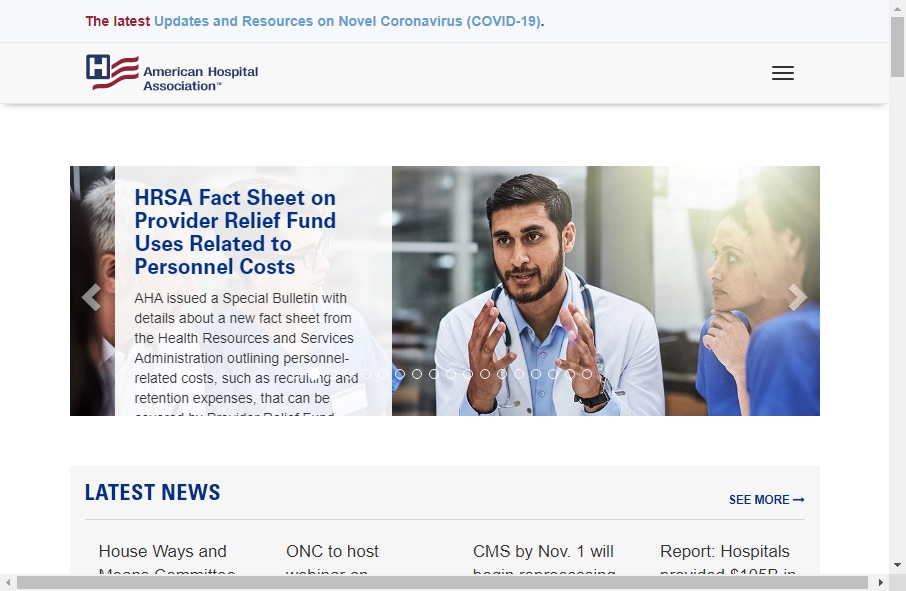
Task: Open CMS by Nov. 1 news item
Action: tap(544, 558)
